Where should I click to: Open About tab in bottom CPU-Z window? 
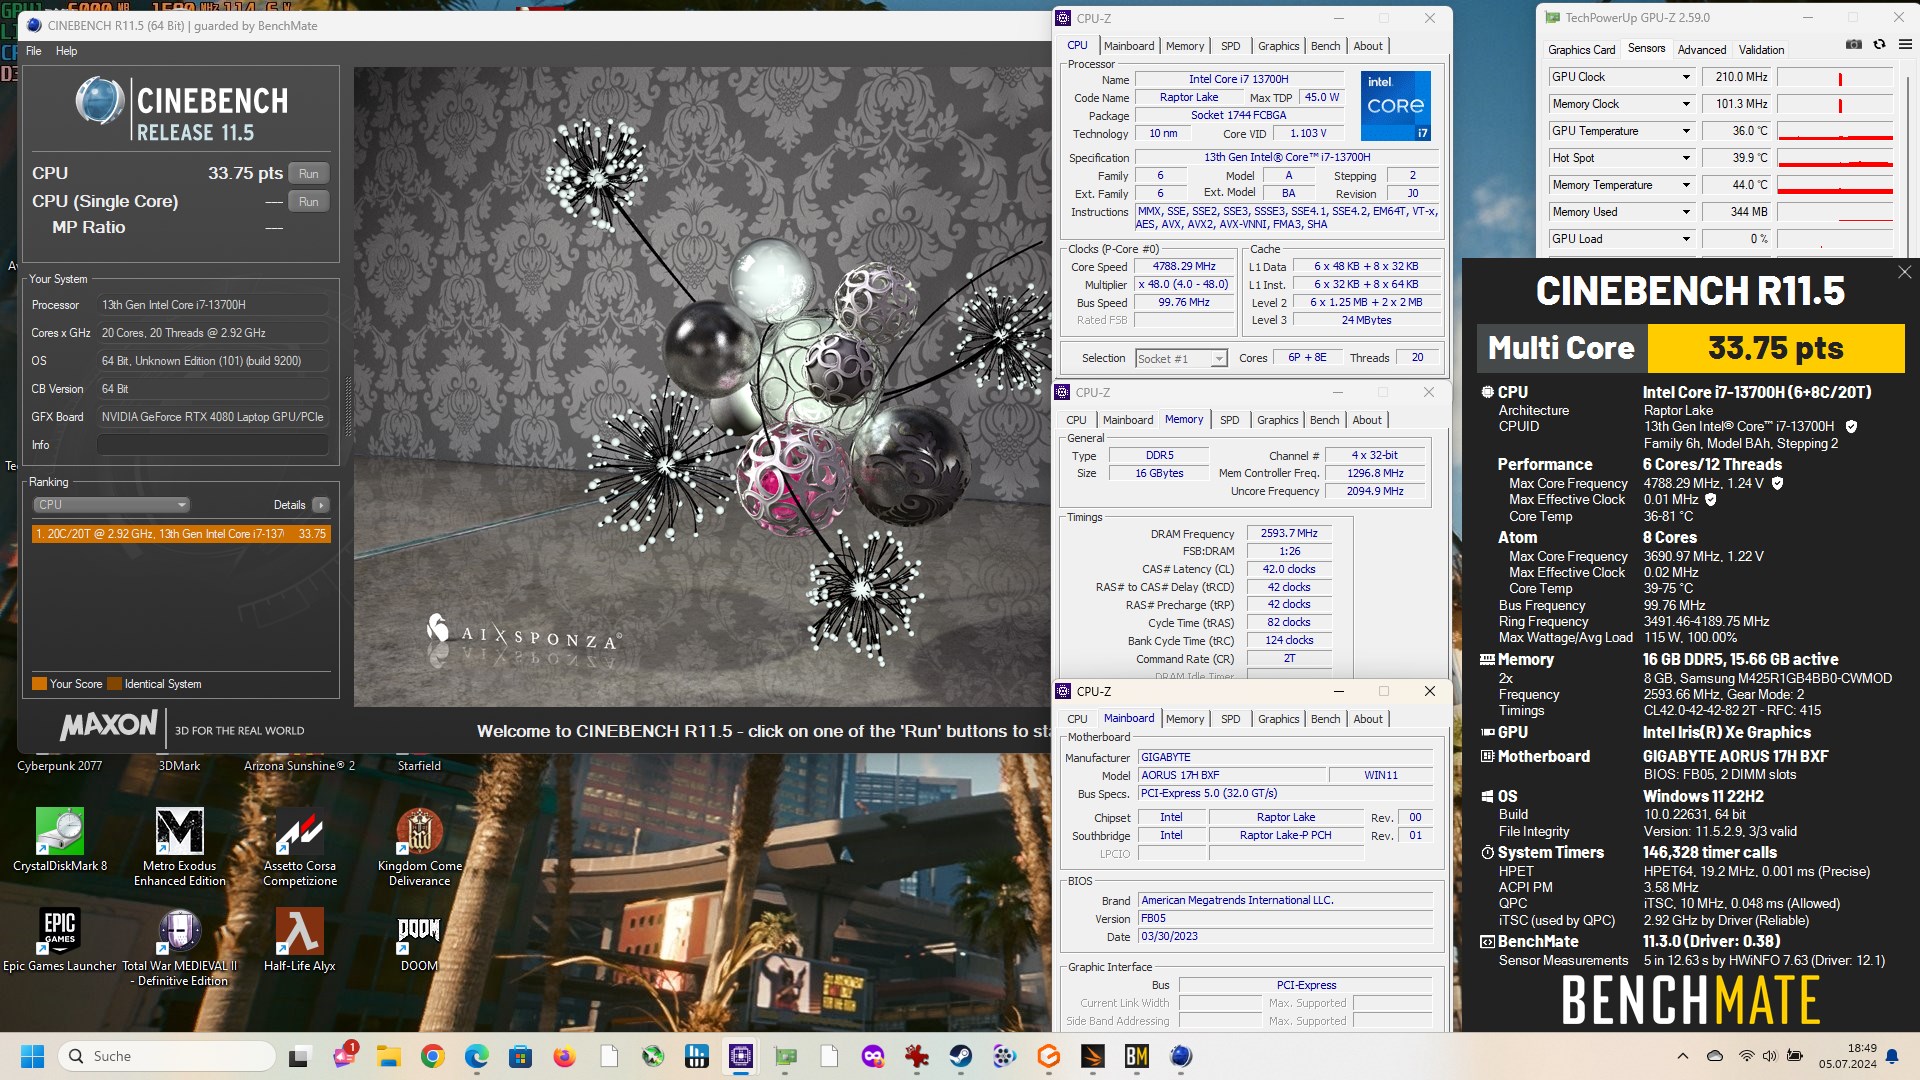pyautogui.click(x=1368, y=719)
